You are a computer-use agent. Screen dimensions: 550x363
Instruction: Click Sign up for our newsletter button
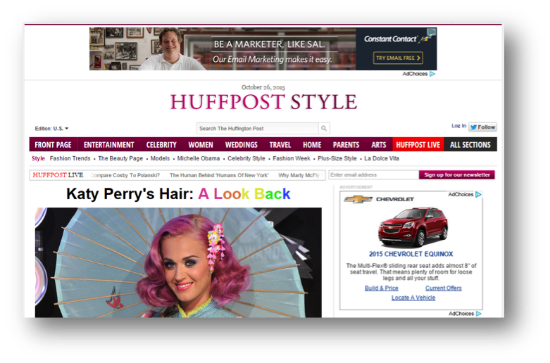click(x=457, y=175)
